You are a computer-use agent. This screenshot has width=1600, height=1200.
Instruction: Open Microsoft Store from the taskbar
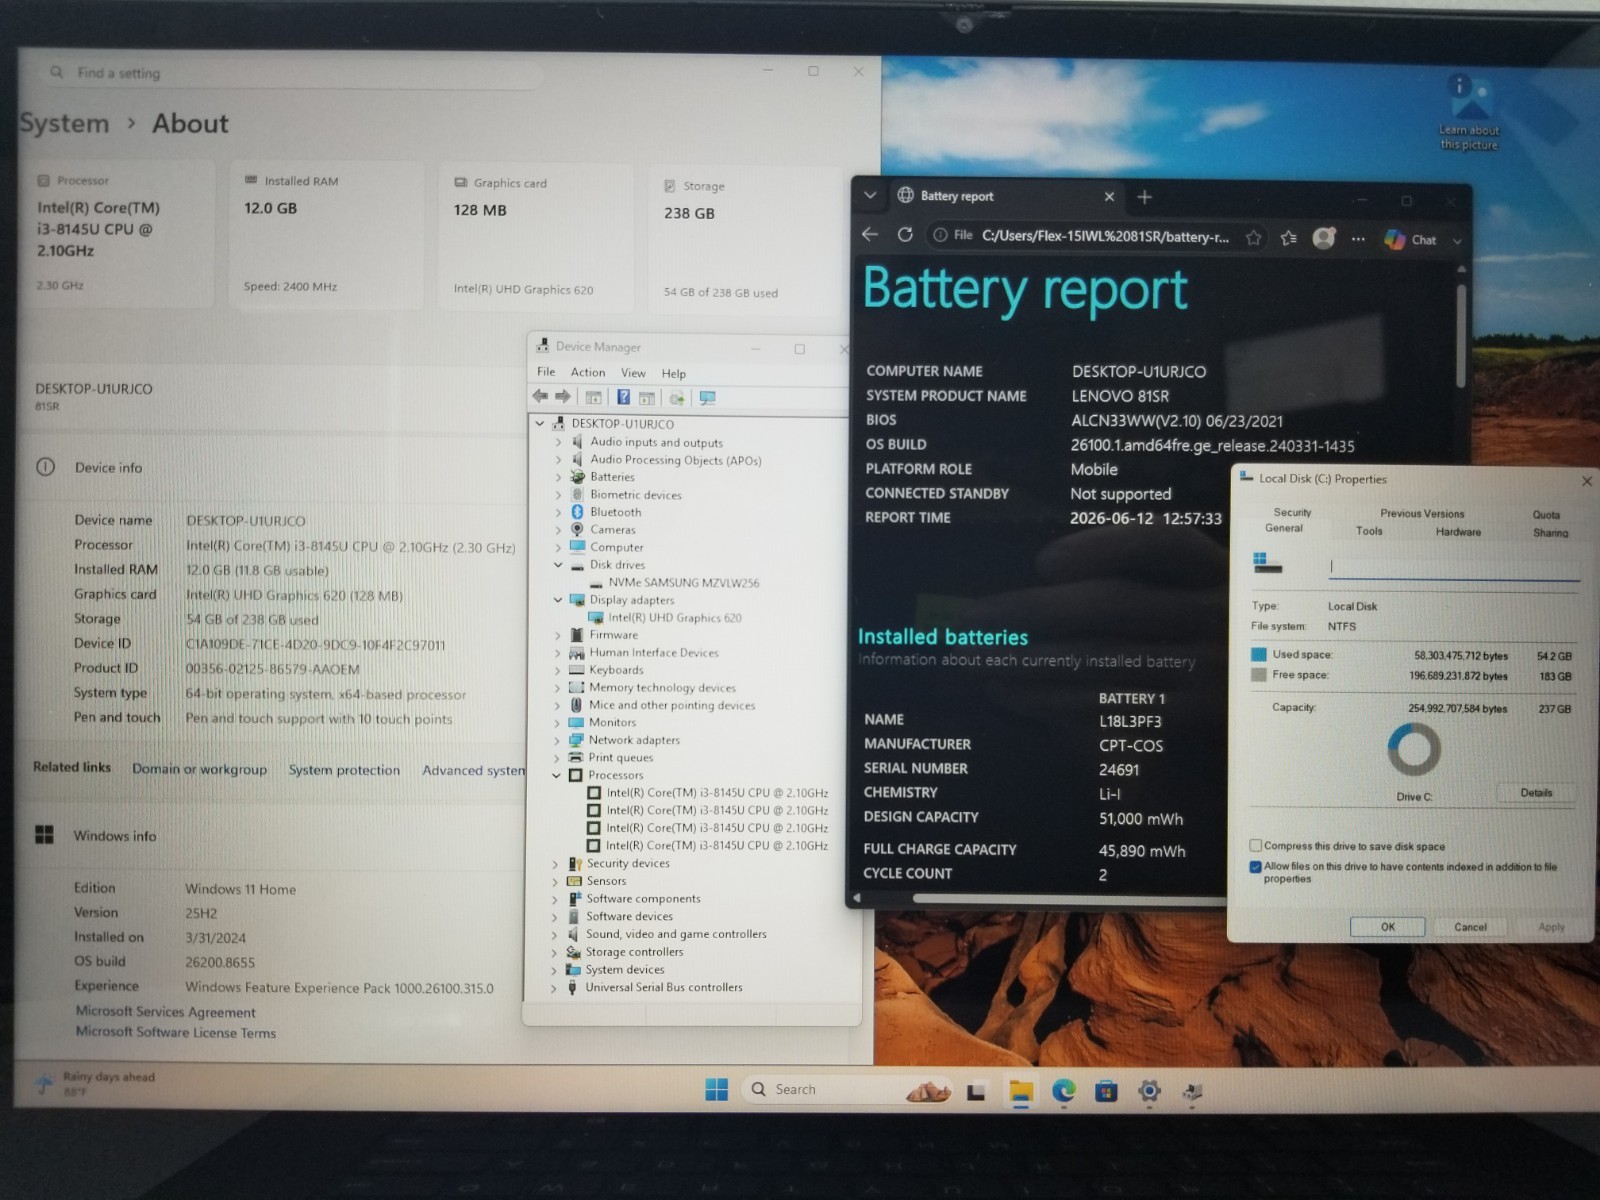(1106, 1091)
